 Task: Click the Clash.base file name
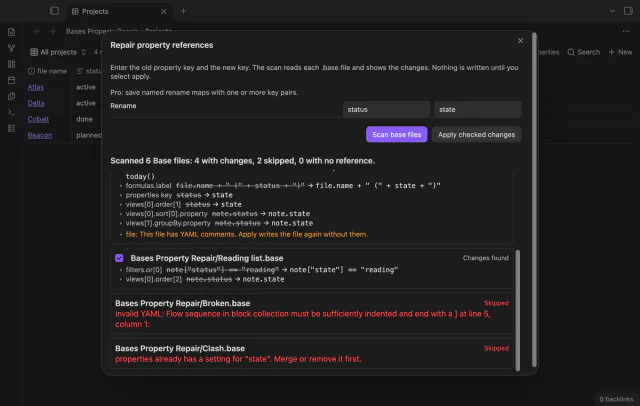pos(180,348)
